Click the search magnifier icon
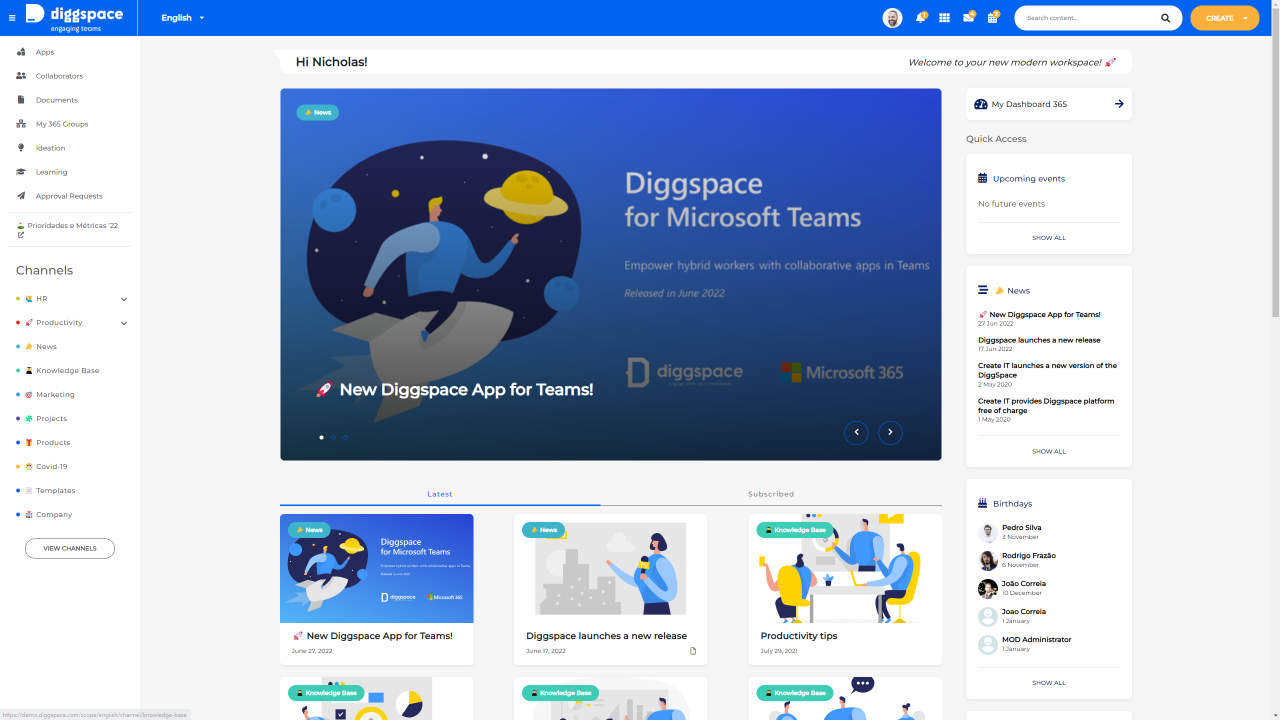 point(1165,18)
